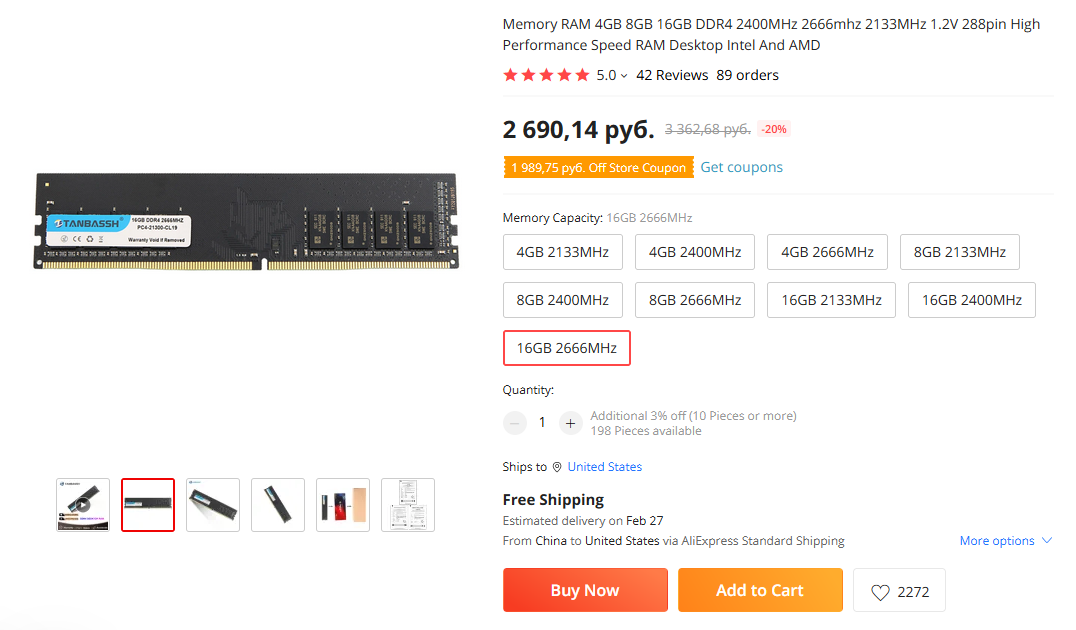Increase quantity with plus button
This screenshot has width=1076, height=630.
pyautogui.click(x=570, y=423)
